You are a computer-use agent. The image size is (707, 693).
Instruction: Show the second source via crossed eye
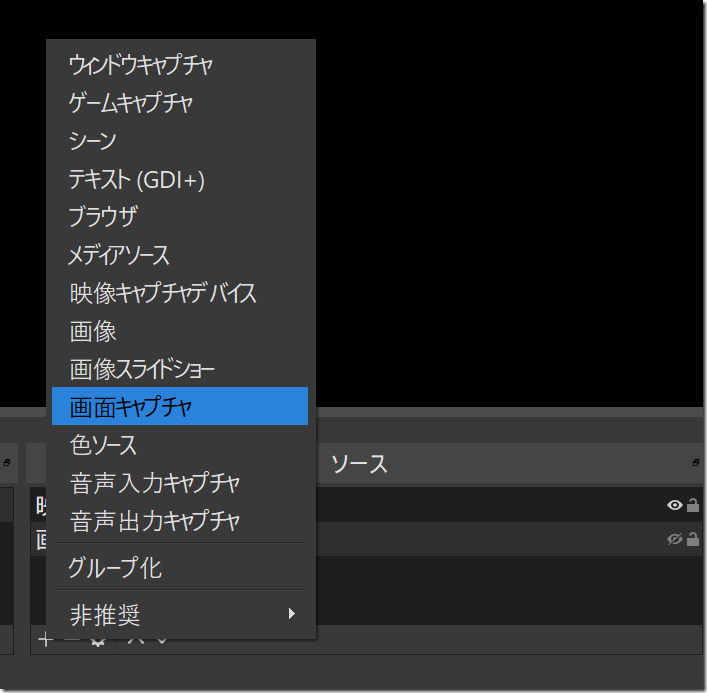click(x=674, y=539)
